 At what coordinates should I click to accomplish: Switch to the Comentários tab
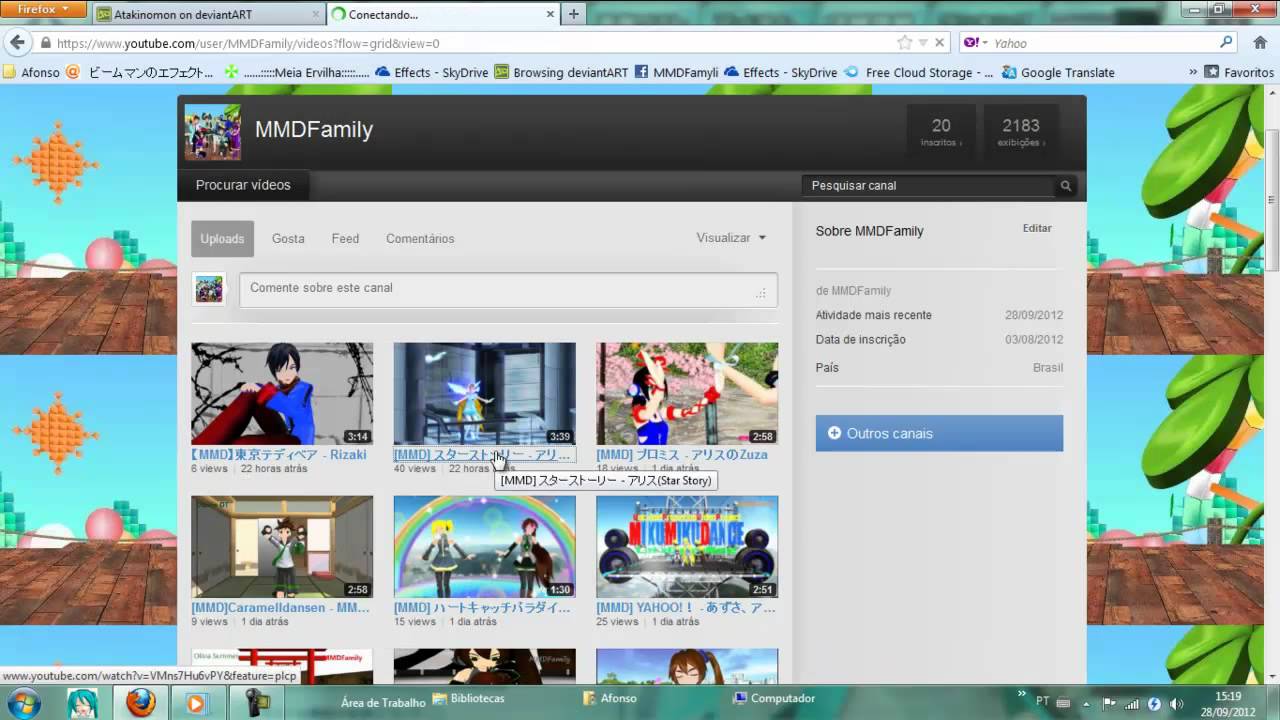(x=420, y=239)
